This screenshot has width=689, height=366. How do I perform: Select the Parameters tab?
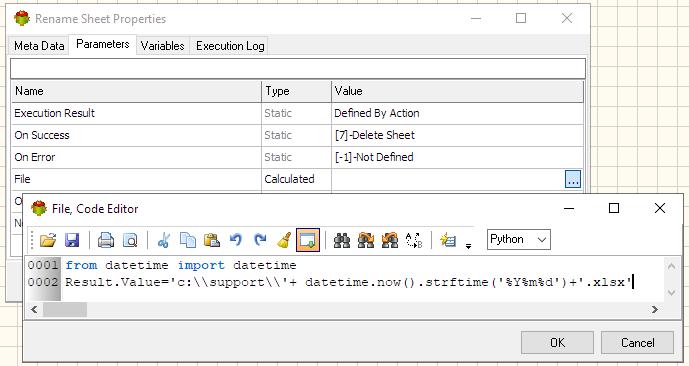103,44
